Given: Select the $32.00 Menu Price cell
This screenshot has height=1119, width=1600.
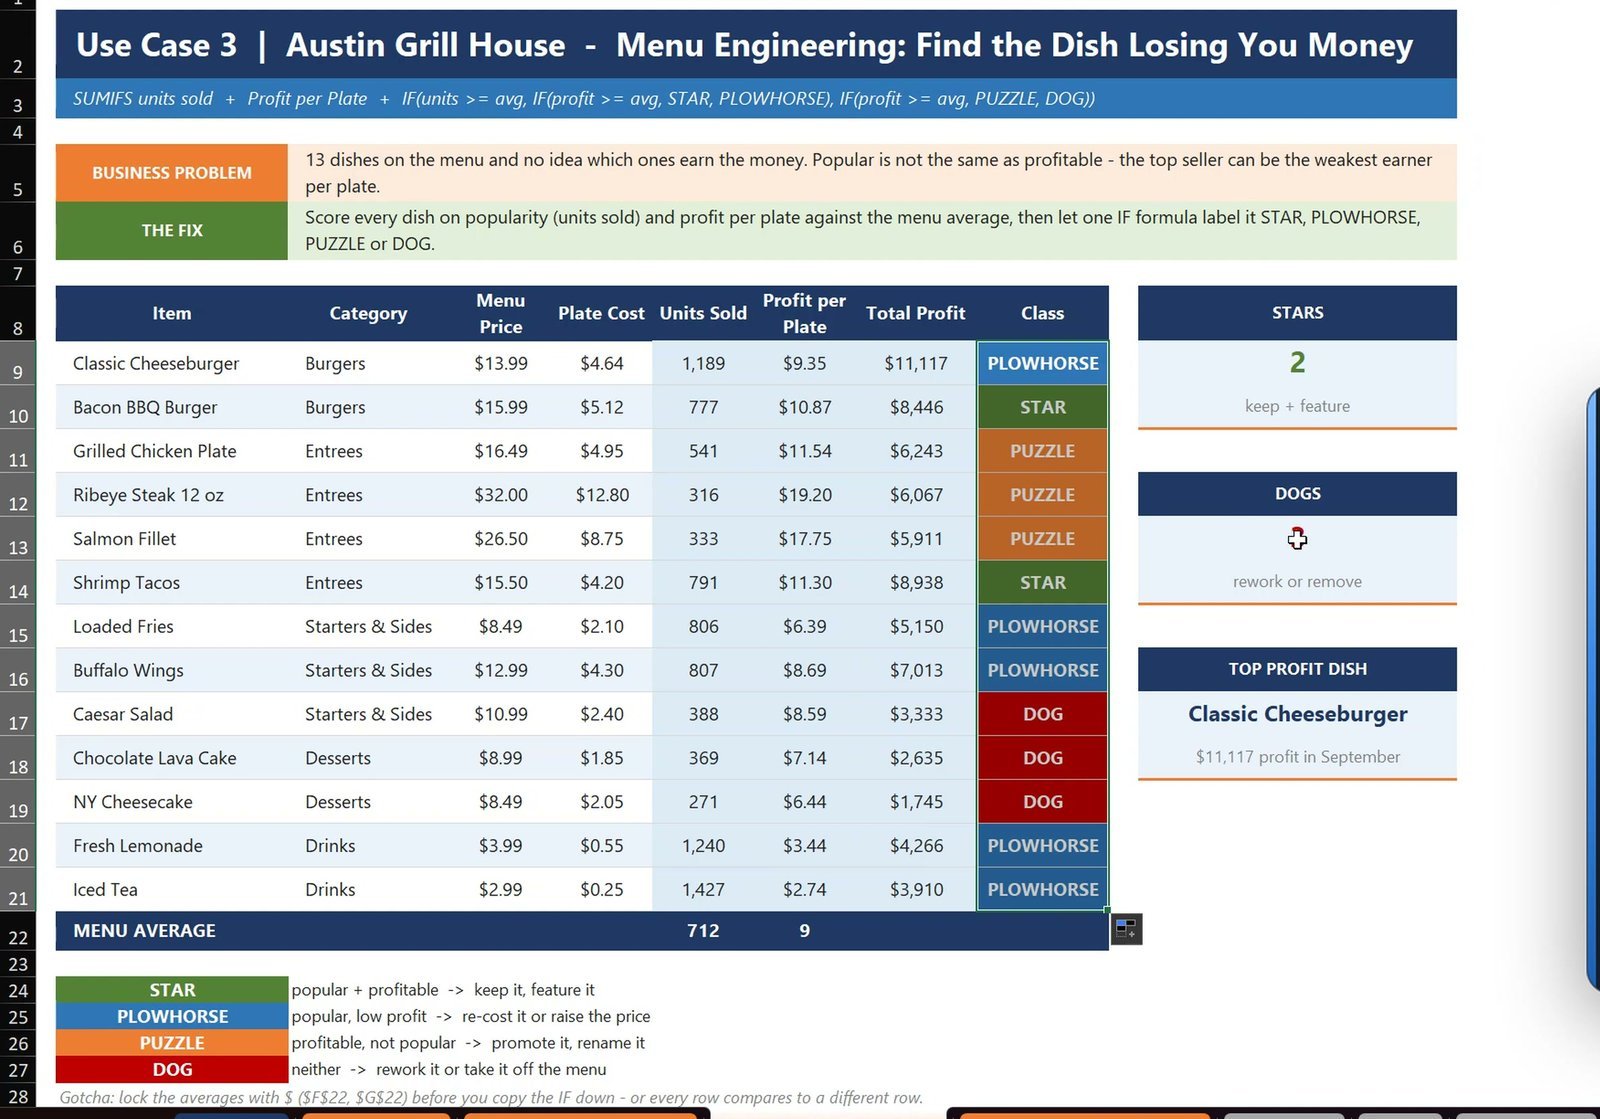Looking at the screenshot, I should pyautogui.click(x=500, y=495).
